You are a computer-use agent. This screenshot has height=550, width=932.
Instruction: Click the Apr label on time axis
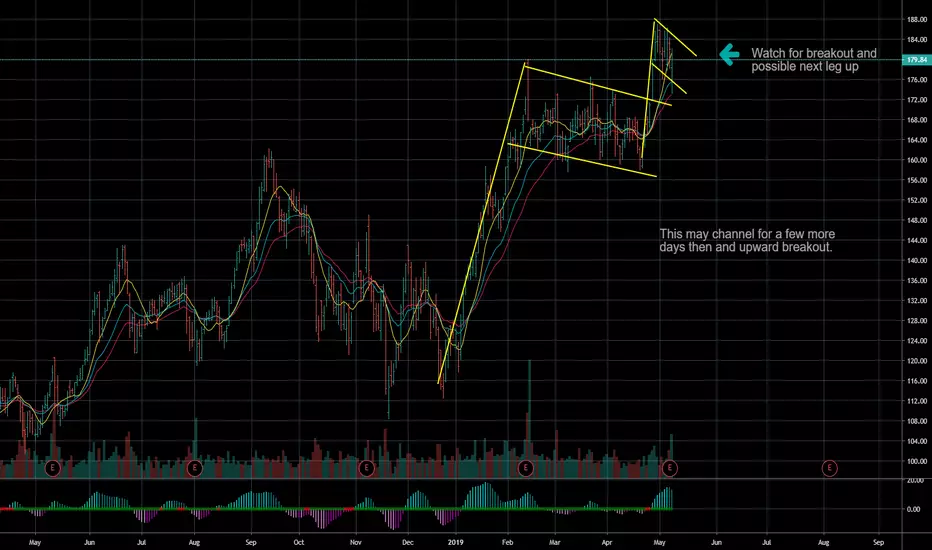click(607, 542)
